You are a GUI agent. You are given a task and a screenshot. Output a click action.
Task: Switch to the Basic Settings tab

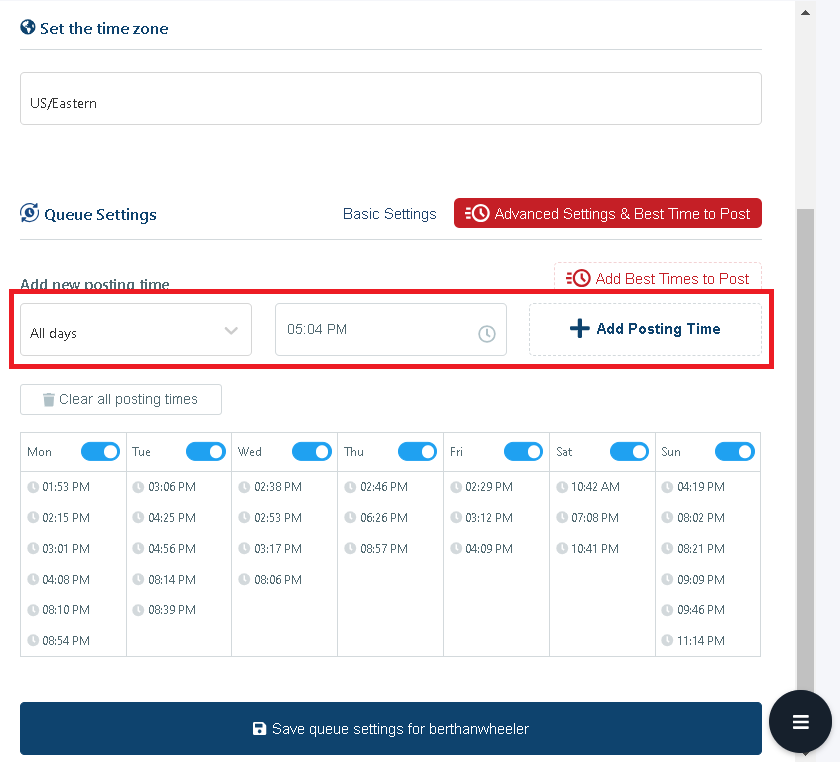pos(389,213)
